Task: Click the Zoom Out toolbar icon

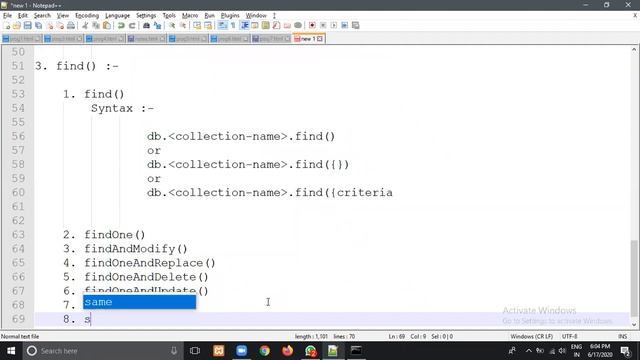Action: click(x=183, y=25)
